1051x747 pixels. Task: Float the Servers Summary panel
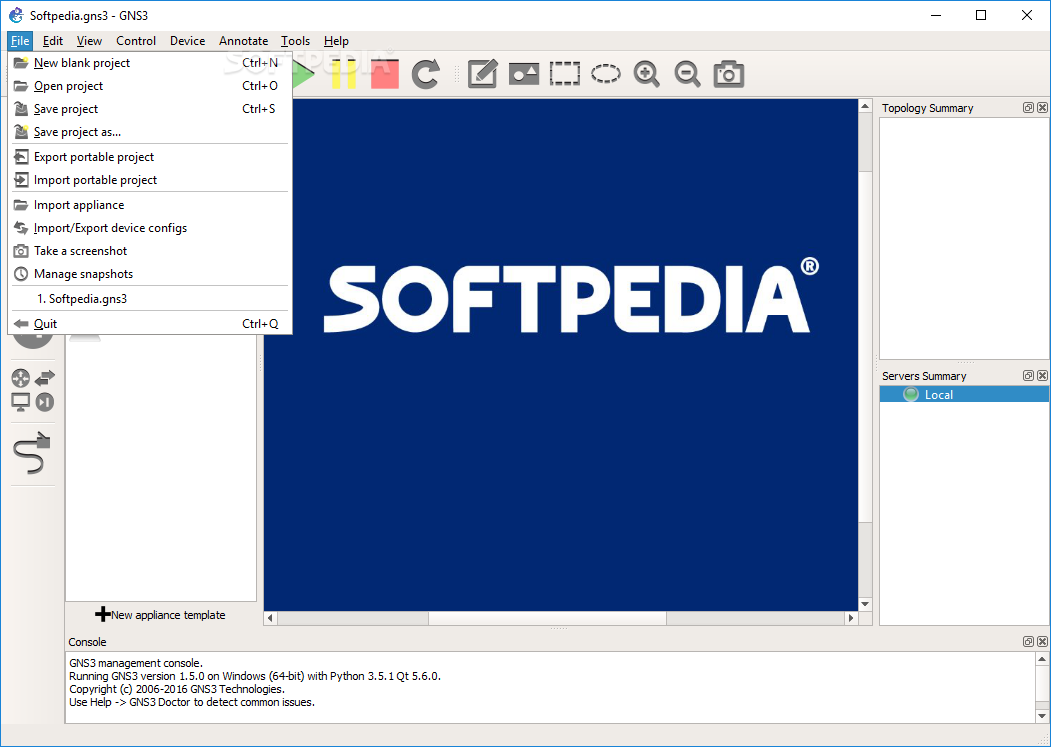1028,376
